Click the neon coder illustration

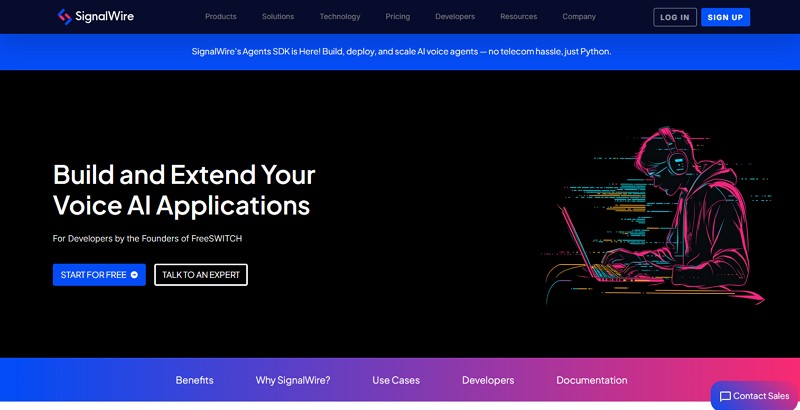pos(656,216)
